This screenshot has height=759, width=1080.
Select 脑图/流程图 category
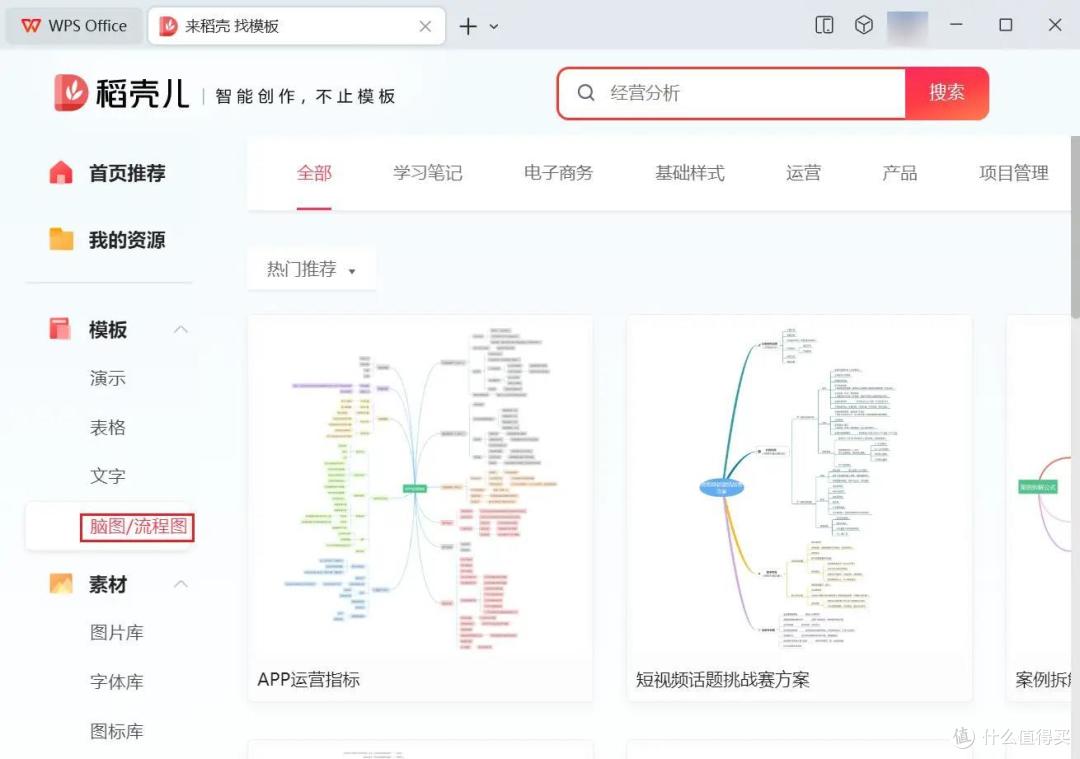(138, 527)
